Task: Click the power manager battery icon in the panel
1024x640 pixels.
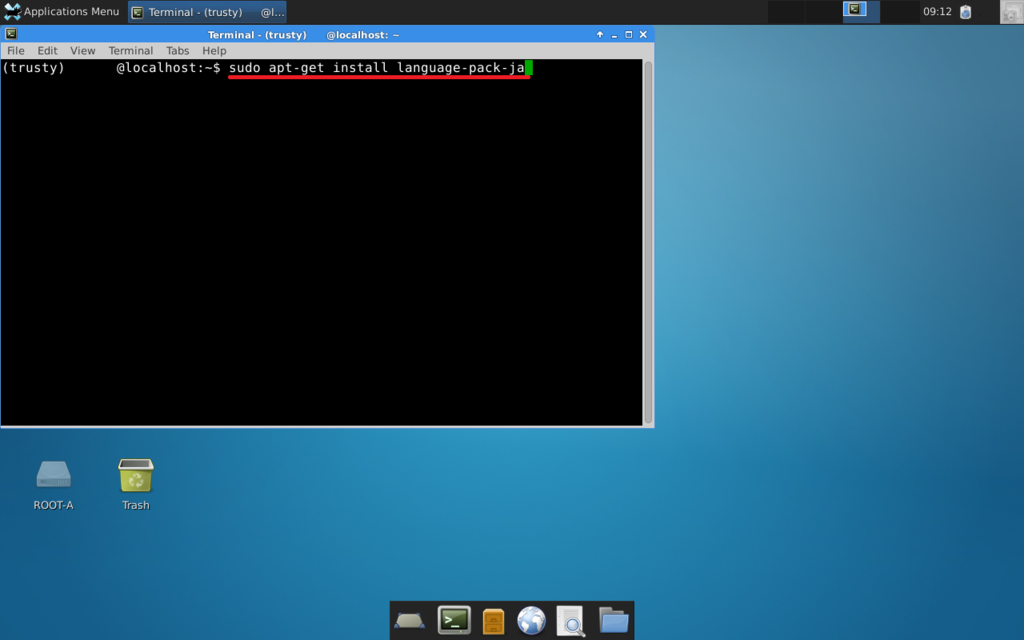Action: click(x=965, y=12)
